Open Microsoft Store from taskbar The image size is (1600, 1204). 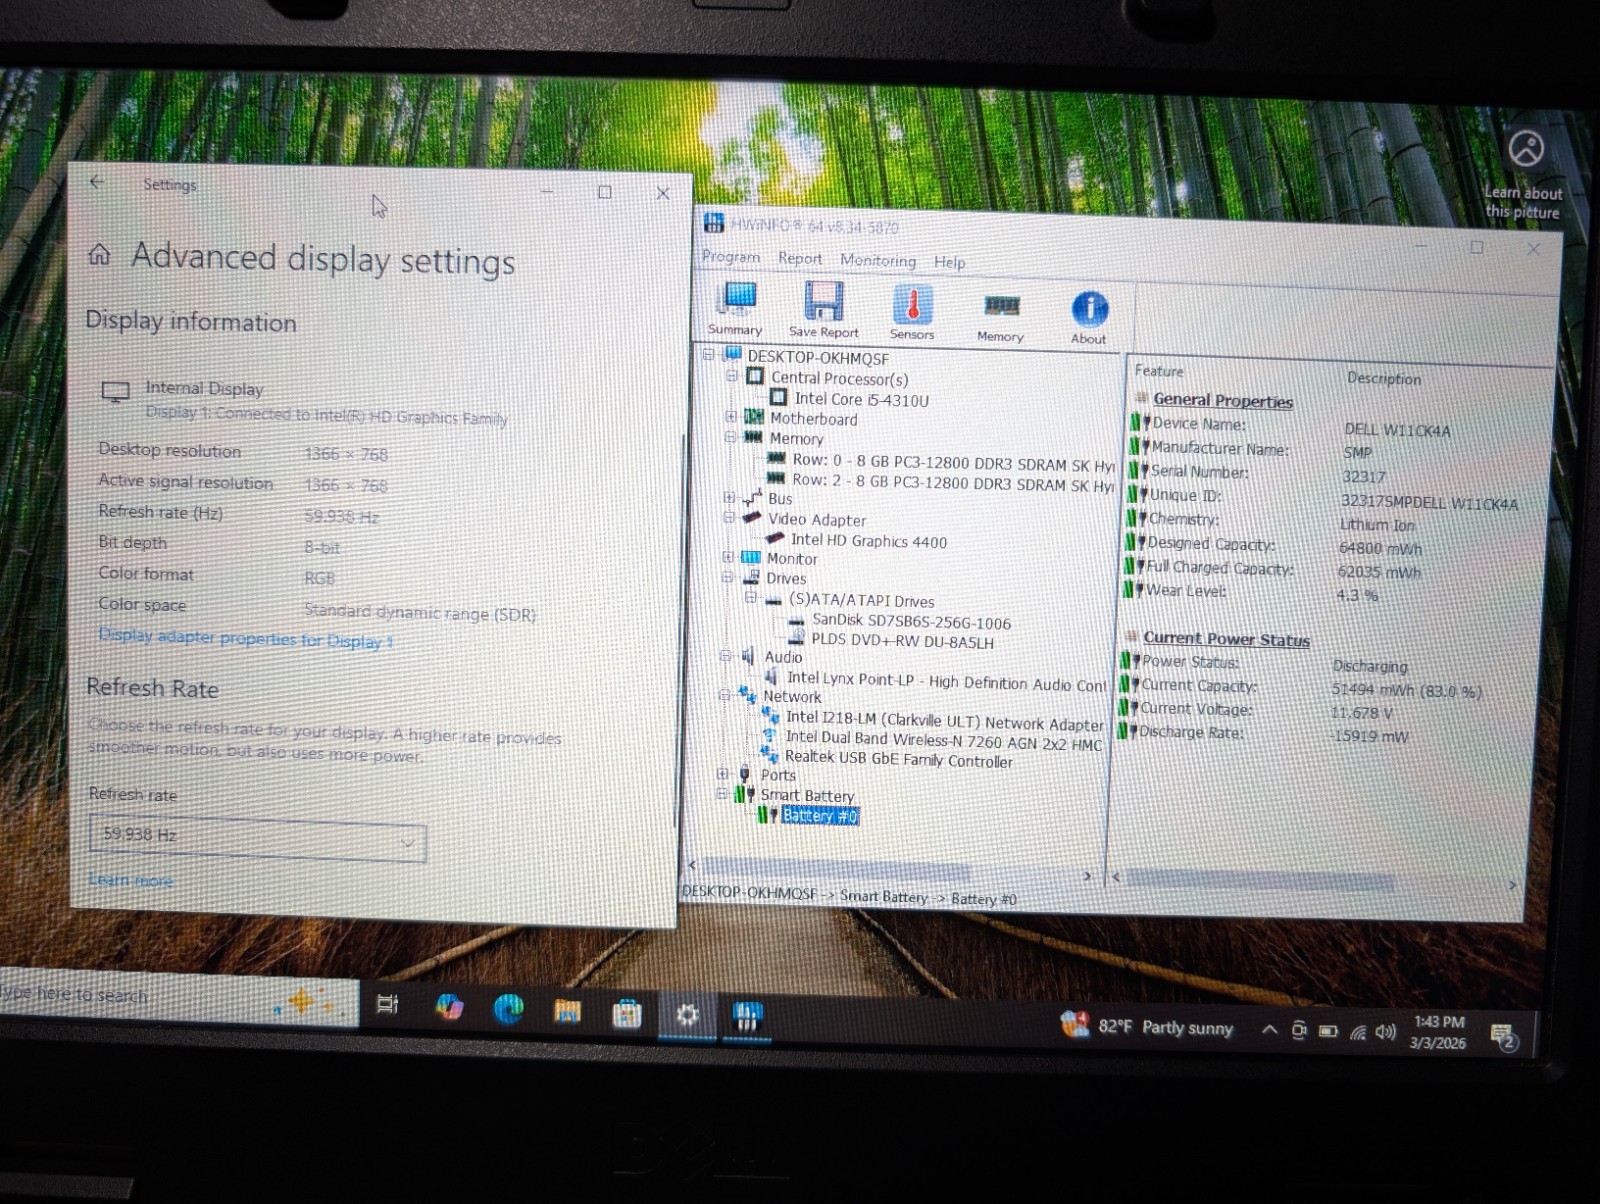coord(627,1014)
